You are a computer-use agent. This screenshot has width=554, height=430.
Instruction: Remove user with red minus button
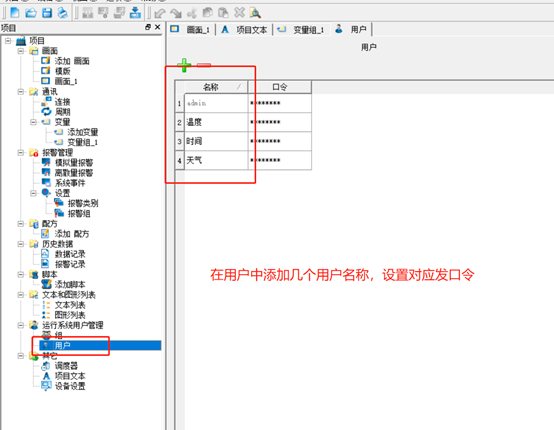(204, 65)
